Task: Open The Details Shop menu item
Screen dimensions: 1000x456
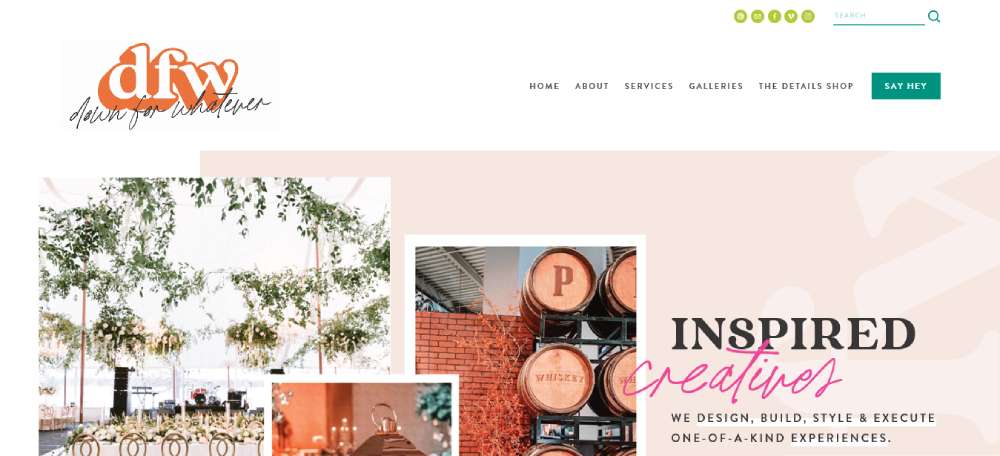Action: pyautogui.click(x=805, y=86)
